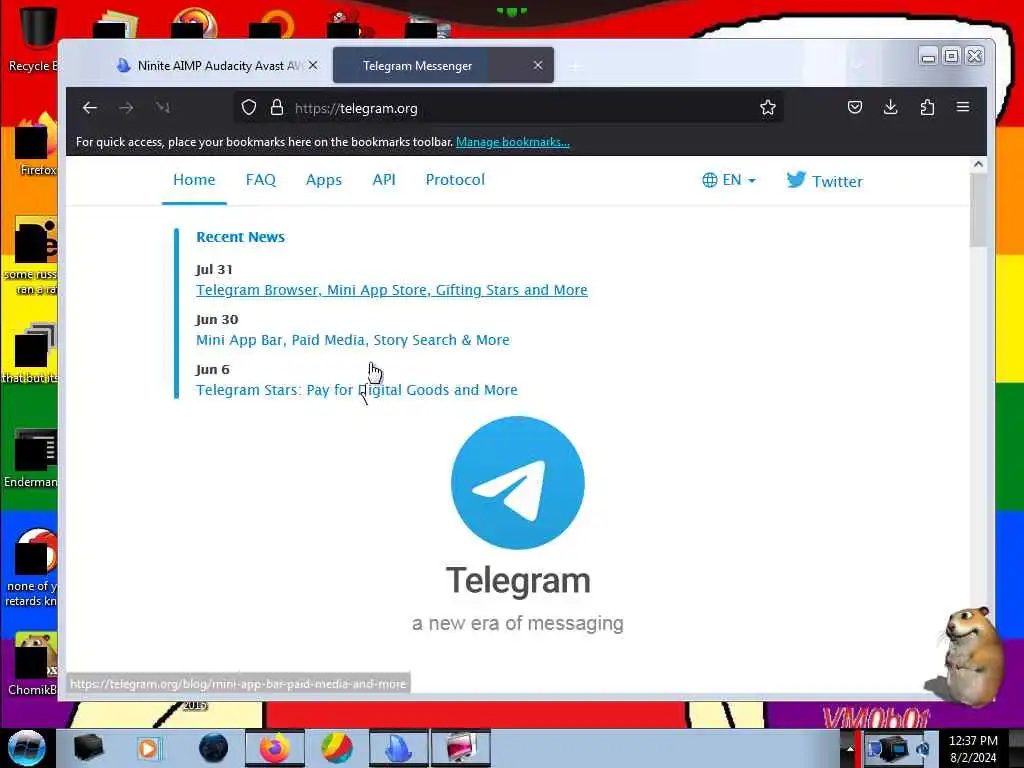Click the Manage bookmarks link
The width and height of the screenshot is (1024, 768).
coord(513,142)
